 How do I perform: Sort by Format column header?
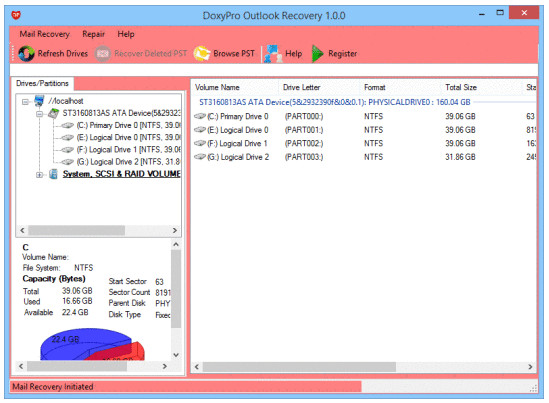click(x=375, y=87)
